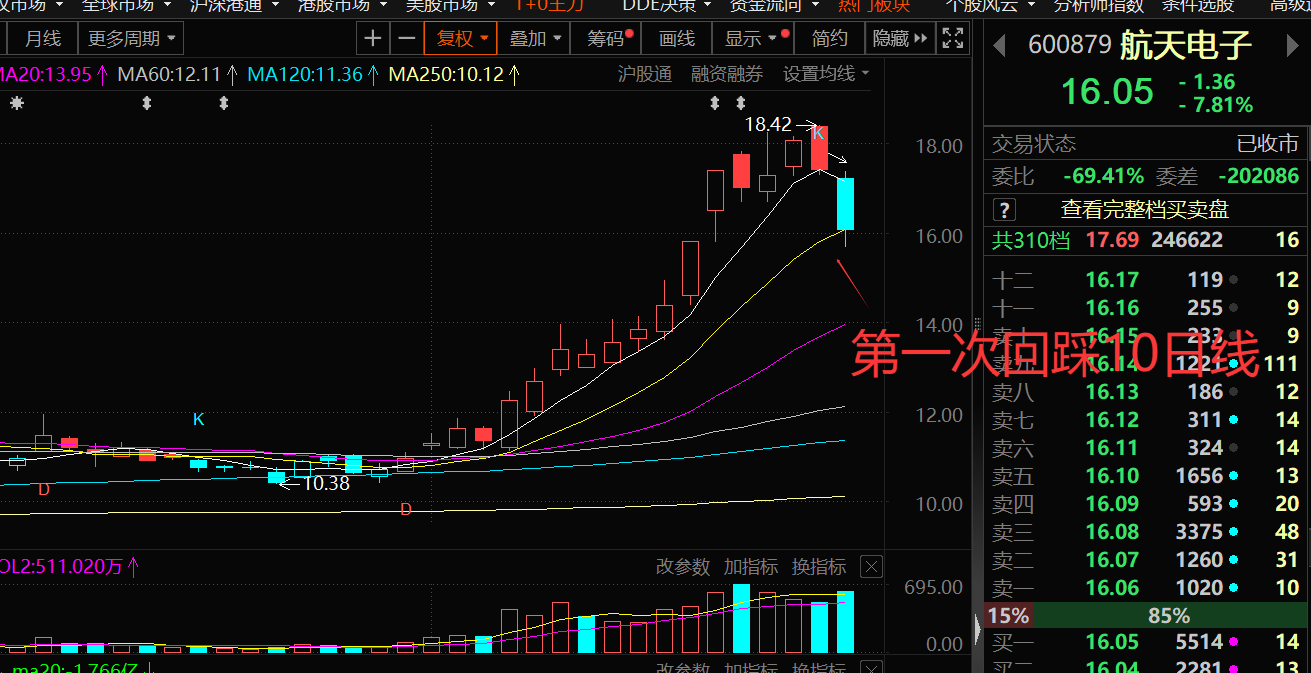
Task: Close the volume indicator panel with X
Action: (x=872, y=567)
